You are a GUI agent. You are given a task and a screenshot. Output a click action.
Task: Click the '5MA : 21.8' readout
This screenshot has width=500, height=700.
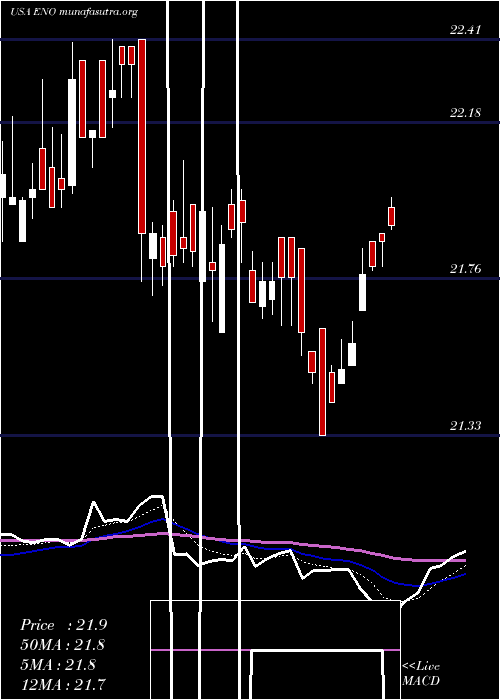pyautogui.click(x=58, y=665)
